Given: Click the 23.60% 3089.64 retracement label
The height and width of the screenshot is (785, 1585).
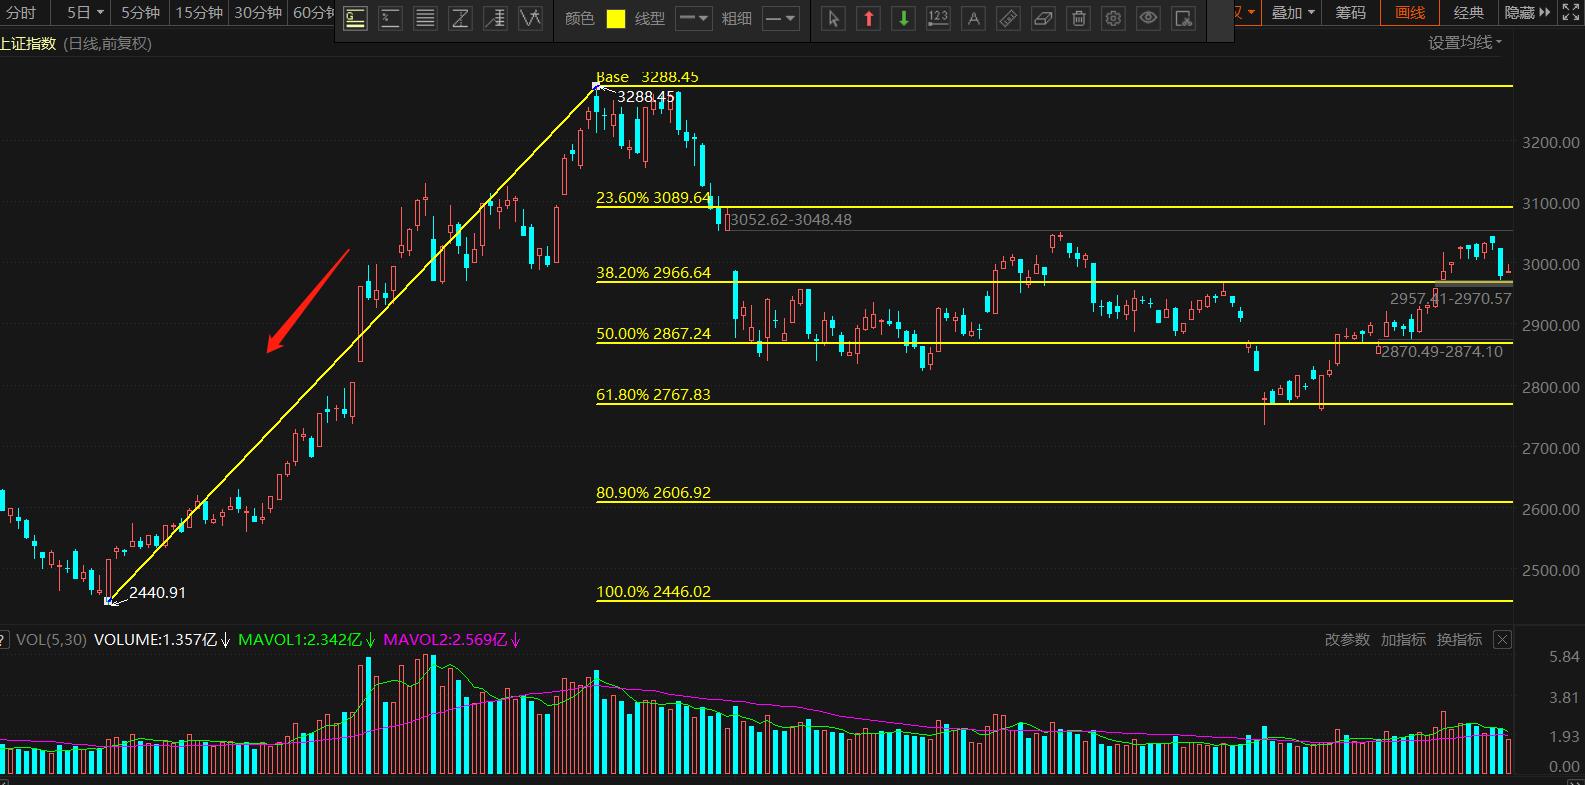Looking at the screenshot, I should [x=654, y=198].
